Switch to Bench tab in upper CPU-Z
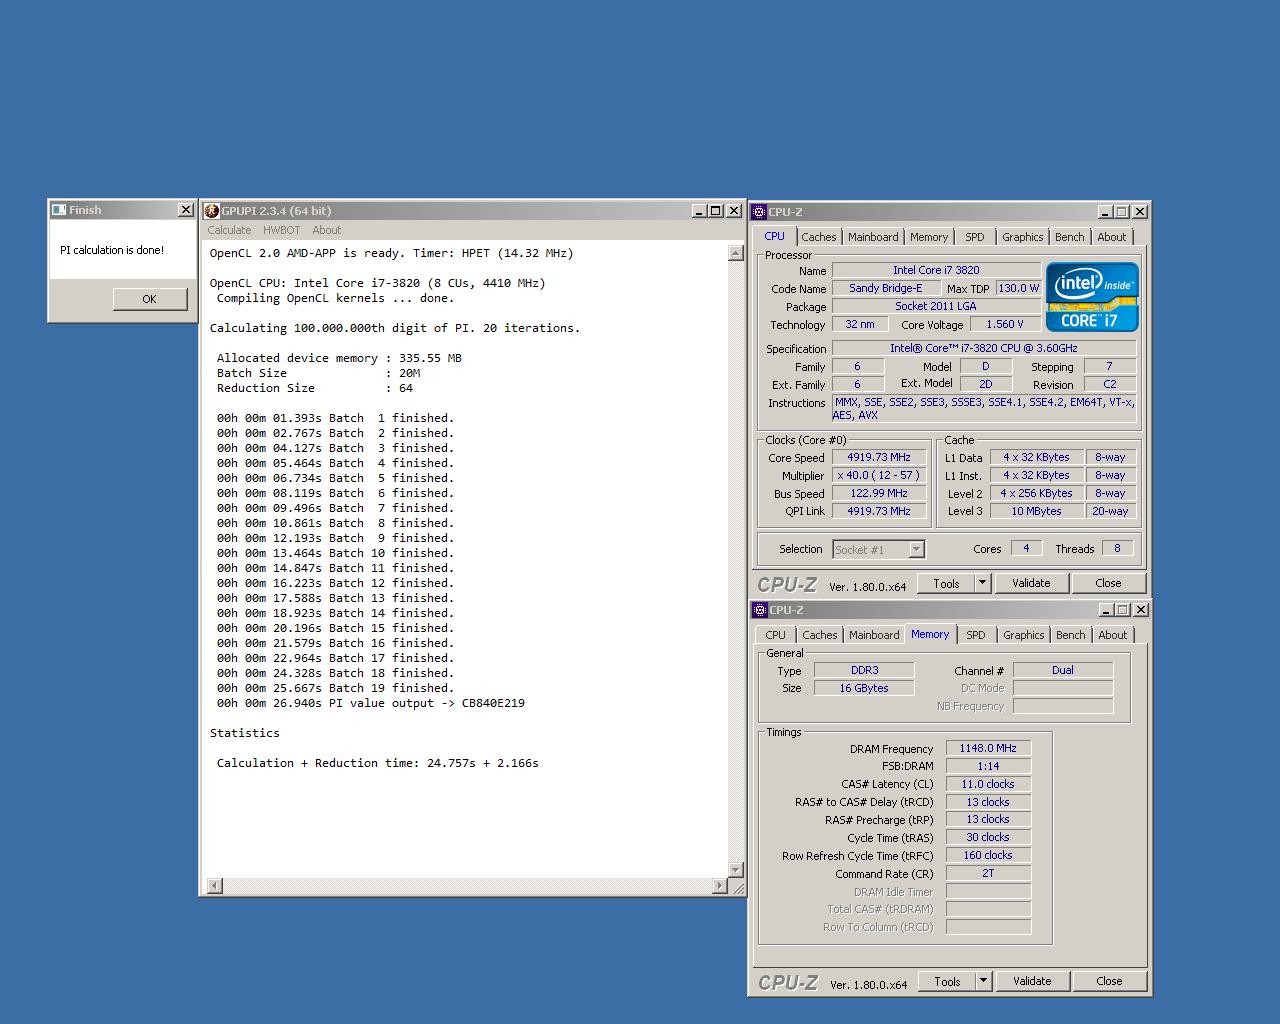 coord(1069,237)
